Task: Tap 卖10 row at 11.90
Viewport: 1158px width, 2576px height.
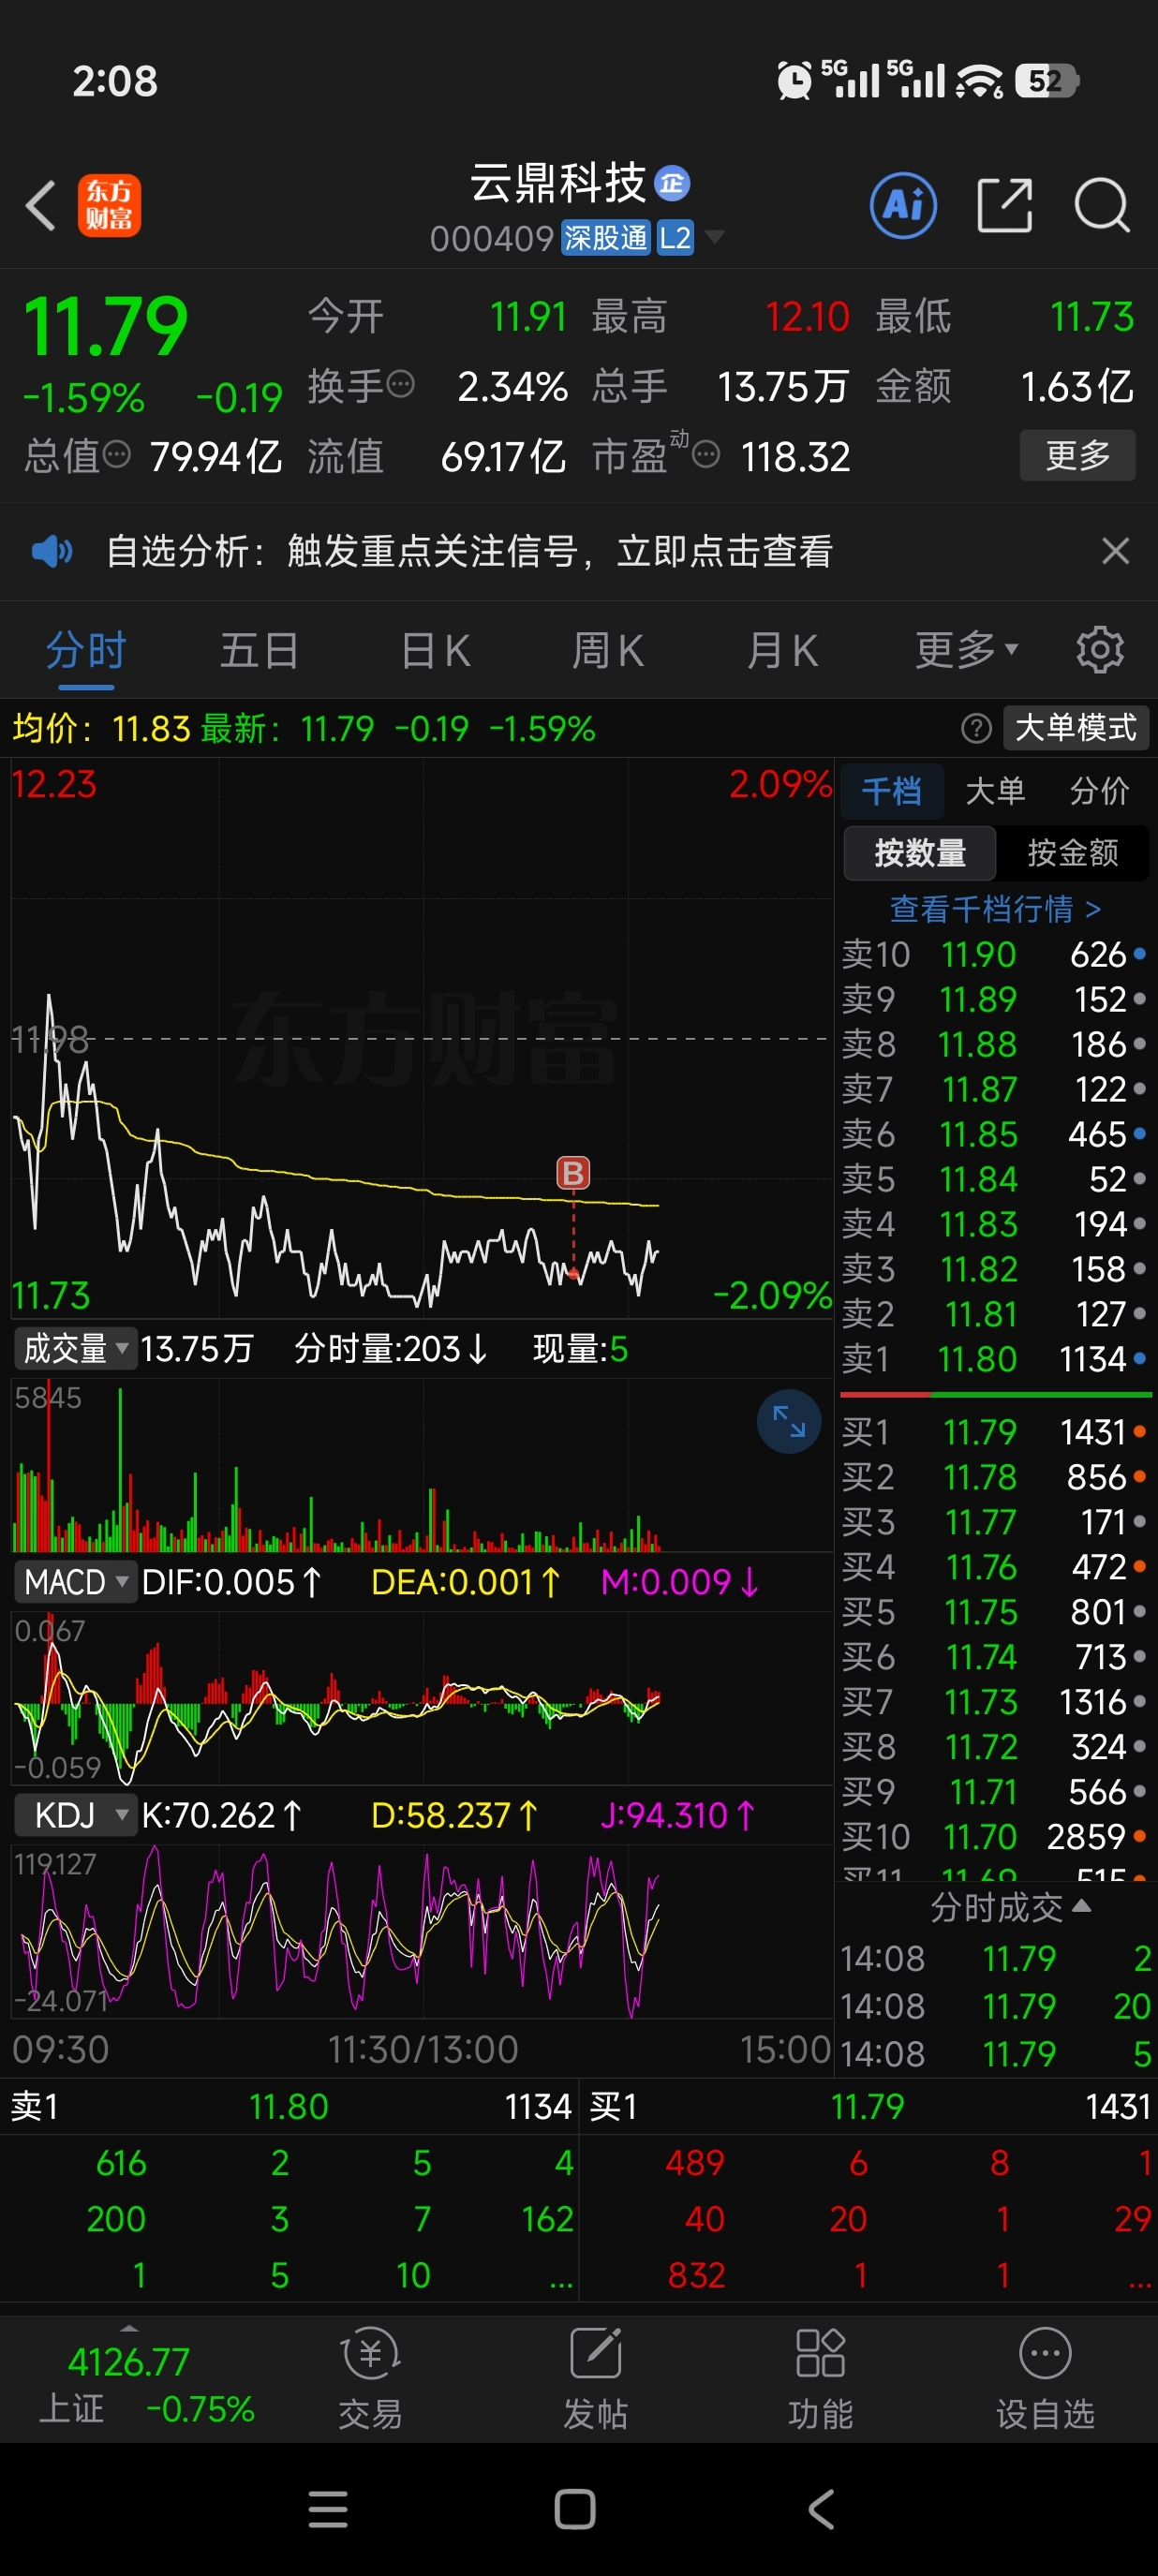Action: pos(995,955)
